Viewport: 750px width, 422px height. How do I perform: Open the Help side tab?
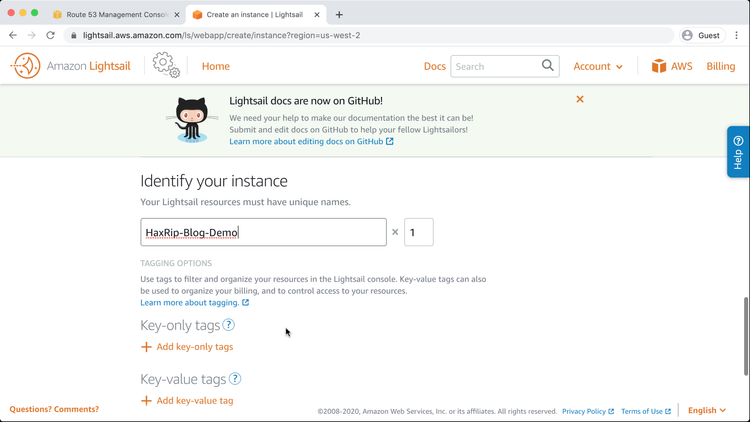point(738,152)
